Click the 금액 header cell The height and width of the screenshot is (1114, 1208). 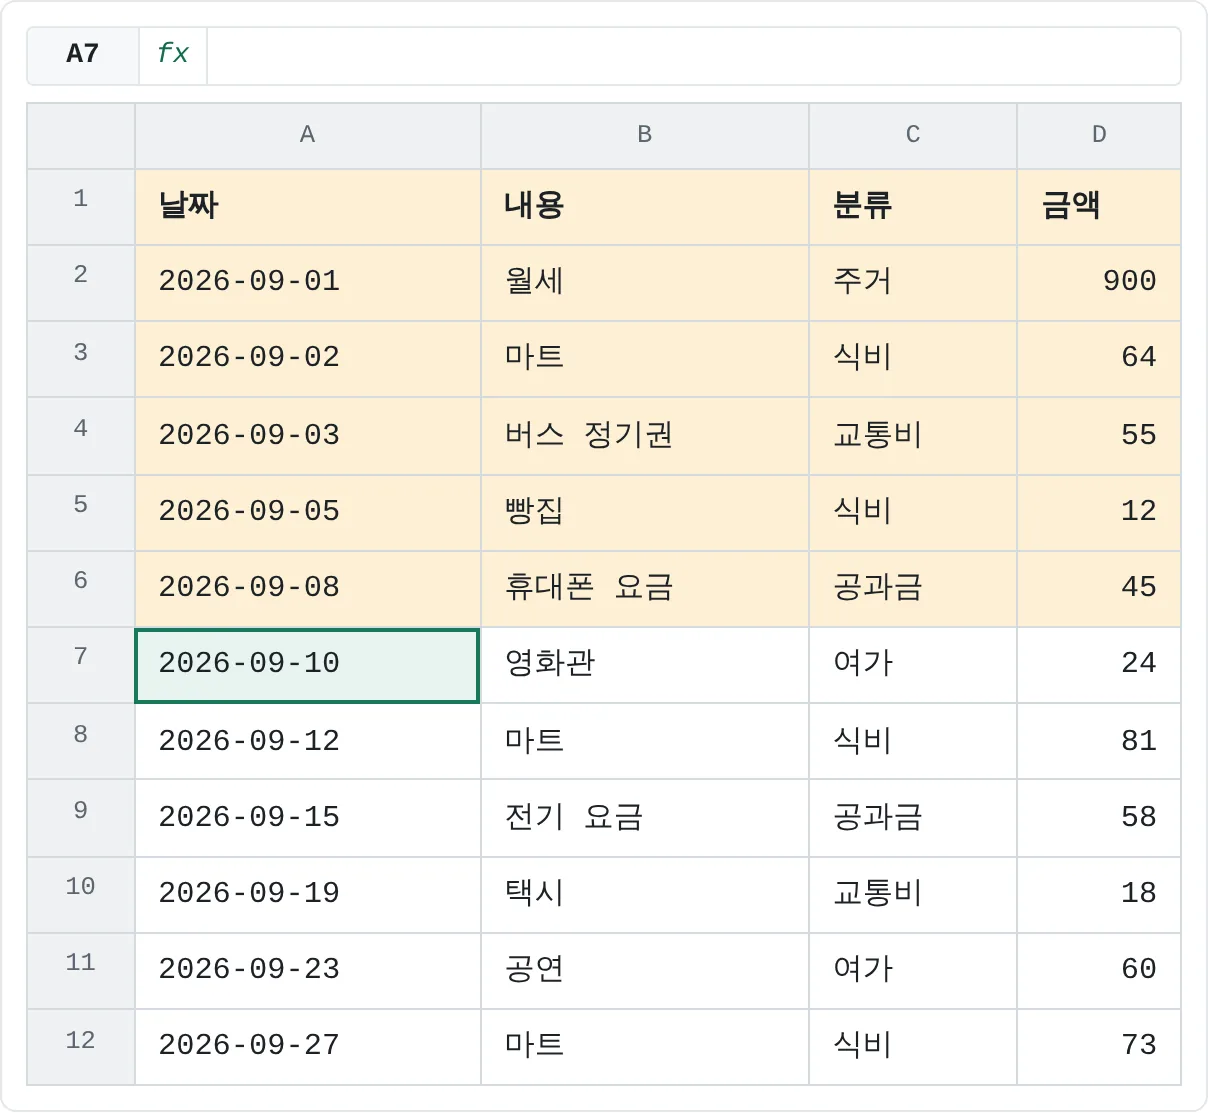pos(1099,207)
